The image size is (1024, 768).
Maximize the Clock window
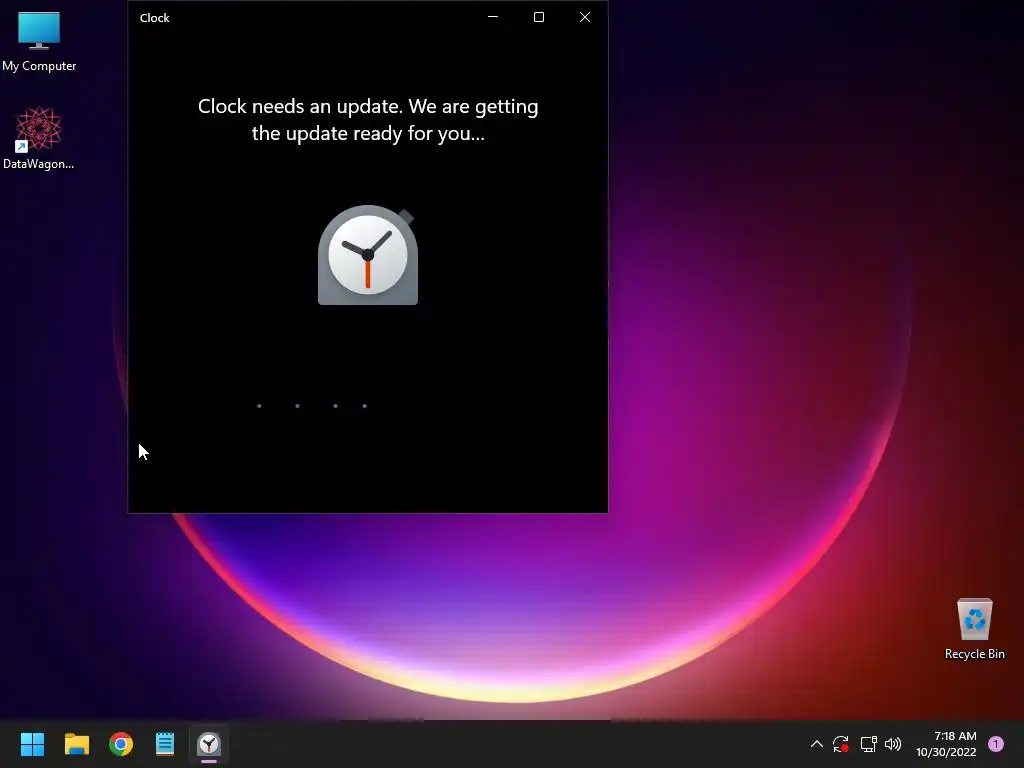tap(539, 17)
